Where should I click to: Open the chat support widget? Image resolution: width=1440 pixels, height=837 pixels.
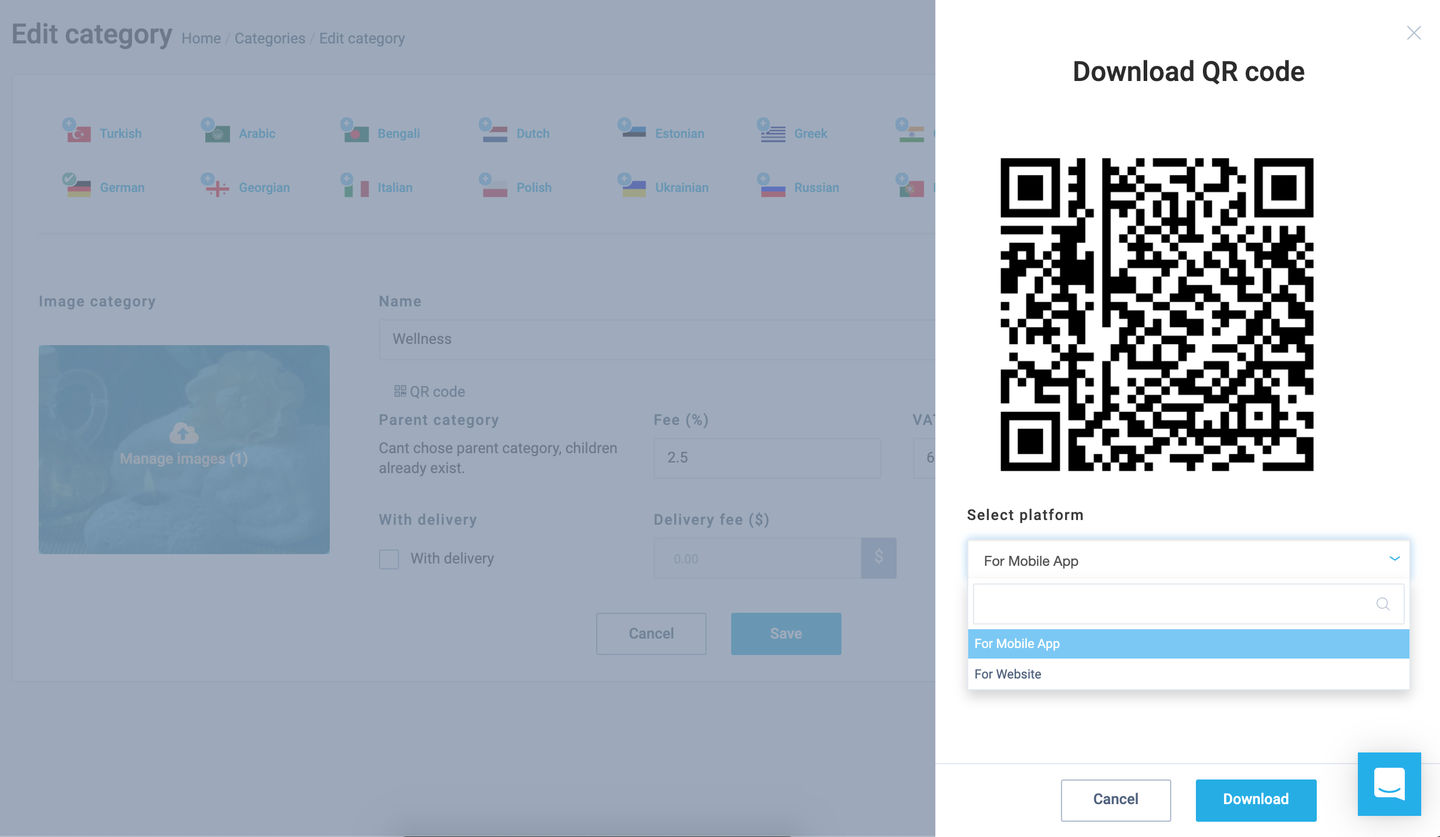1389,784
